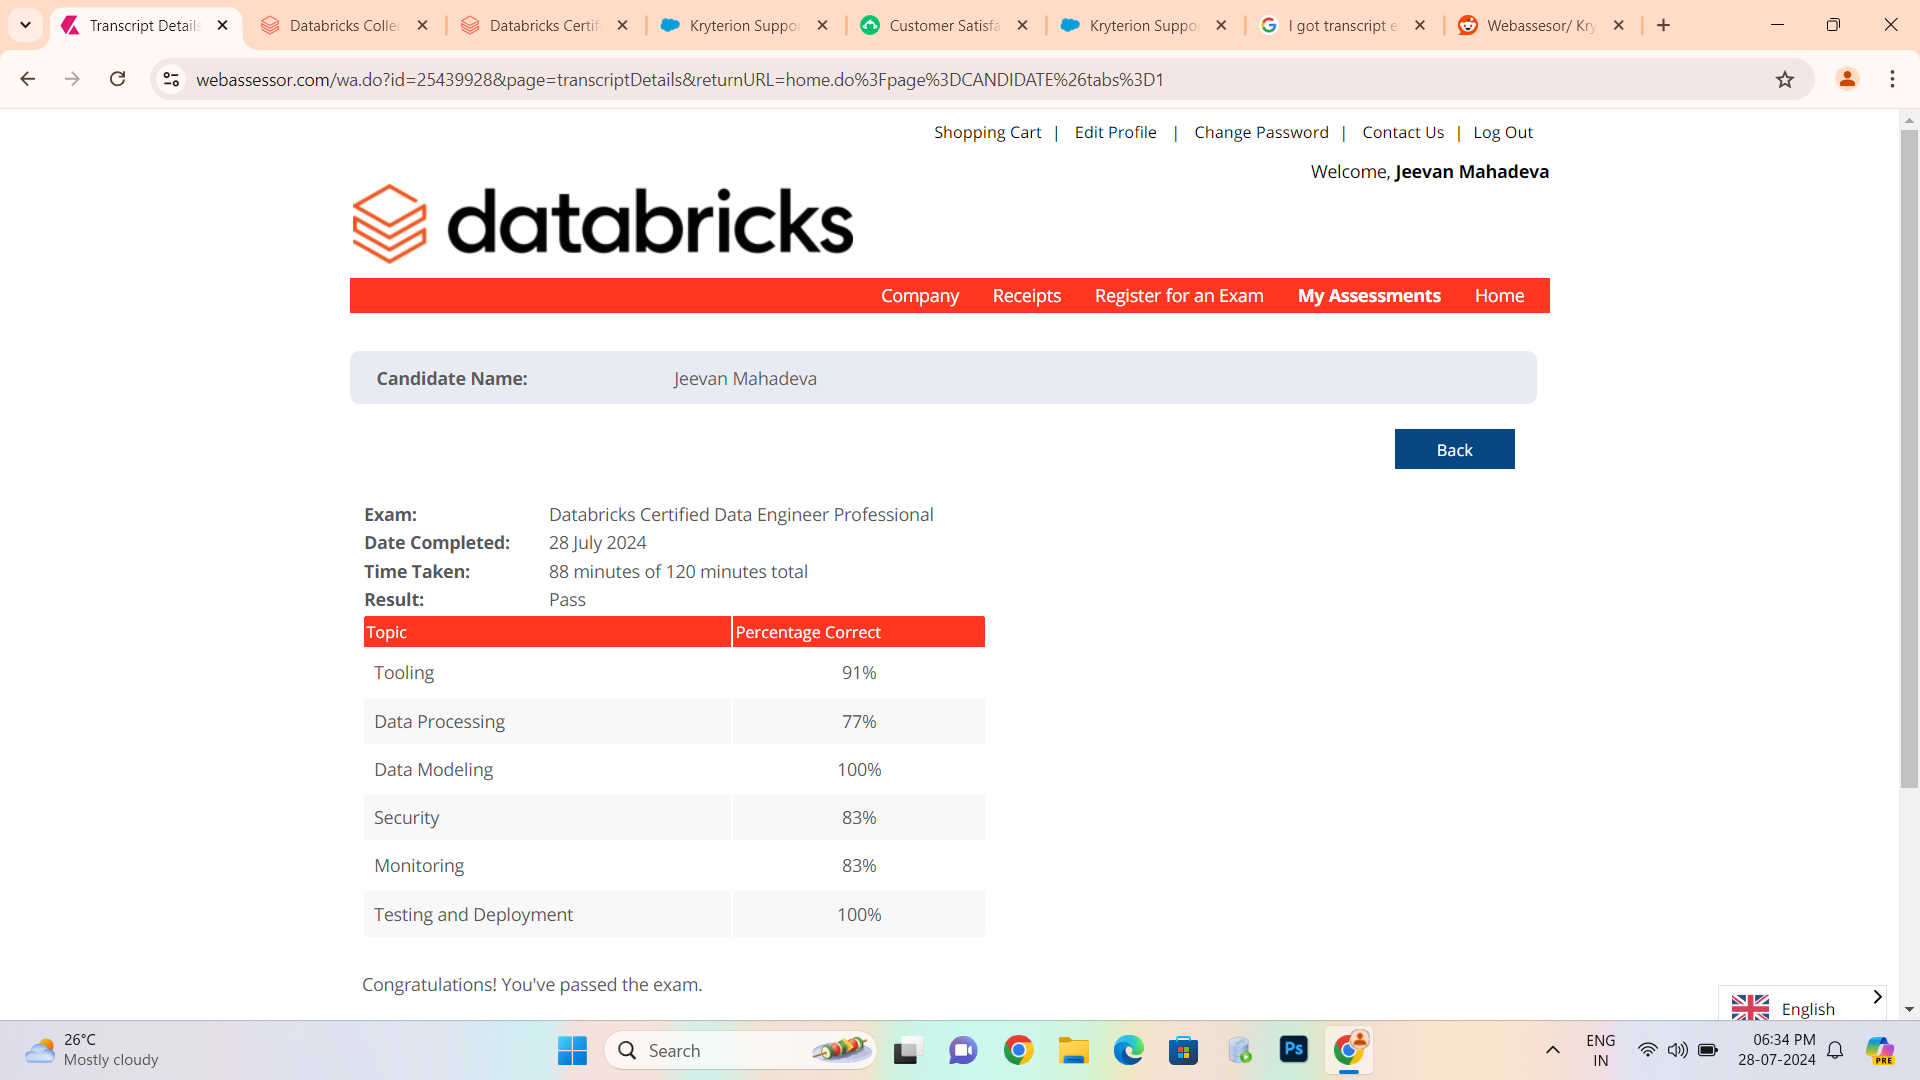1920x1080 pixels.
Task: Open Shopping Cart link
Action: [987, 132]
